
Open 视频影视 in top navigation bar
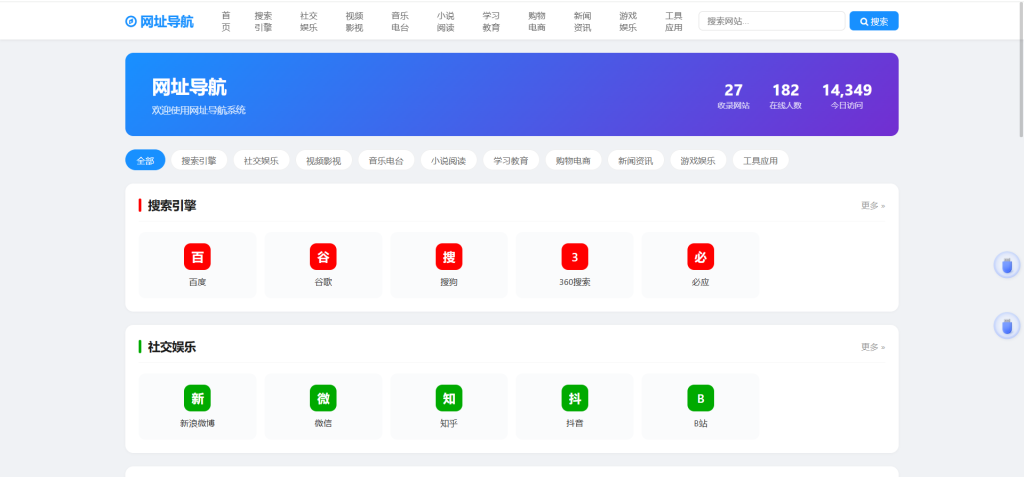point(355,22)
